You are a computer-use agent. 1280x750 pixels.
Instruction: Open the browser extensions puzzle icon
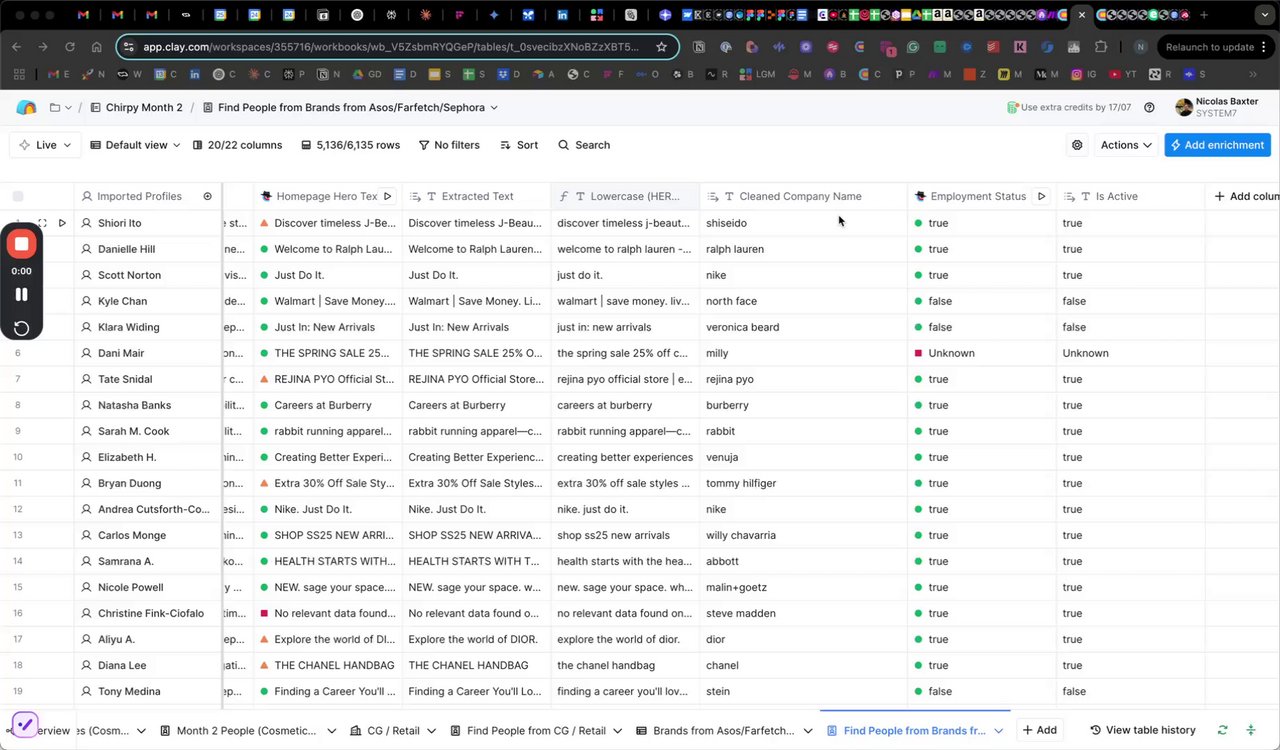(1101, 47)
